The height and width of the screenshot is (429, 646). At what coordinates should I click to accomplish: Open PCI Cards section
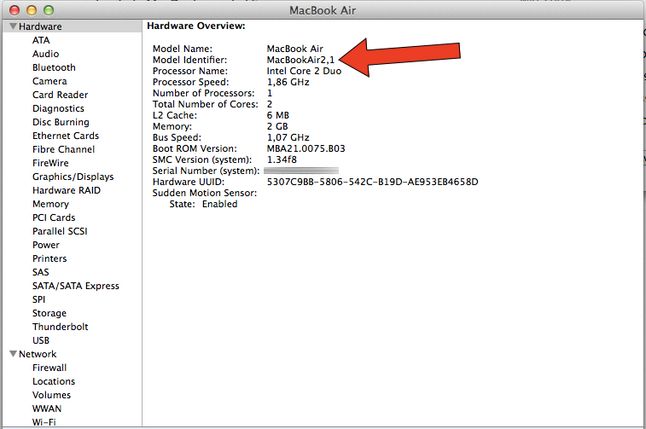click(54, 217)
